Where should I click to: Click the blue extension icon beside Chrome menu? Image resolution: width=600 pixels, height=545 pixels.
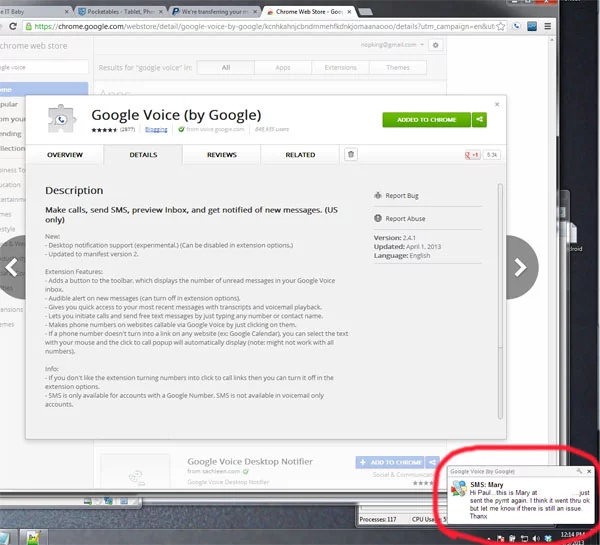coord(532,26)
